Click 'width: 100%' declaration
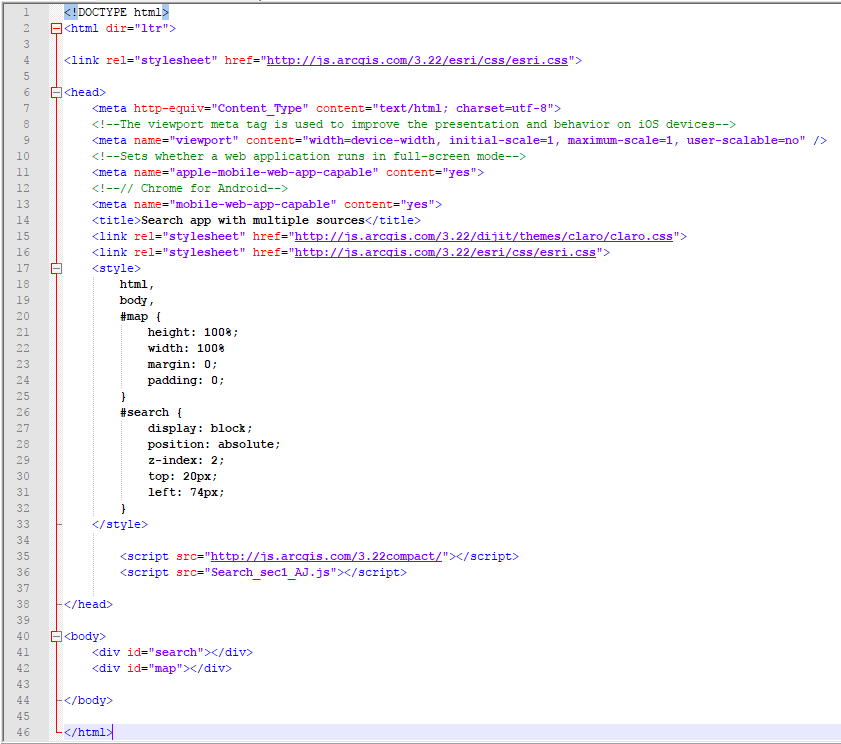Screen dimensions: 841x744 186,349
